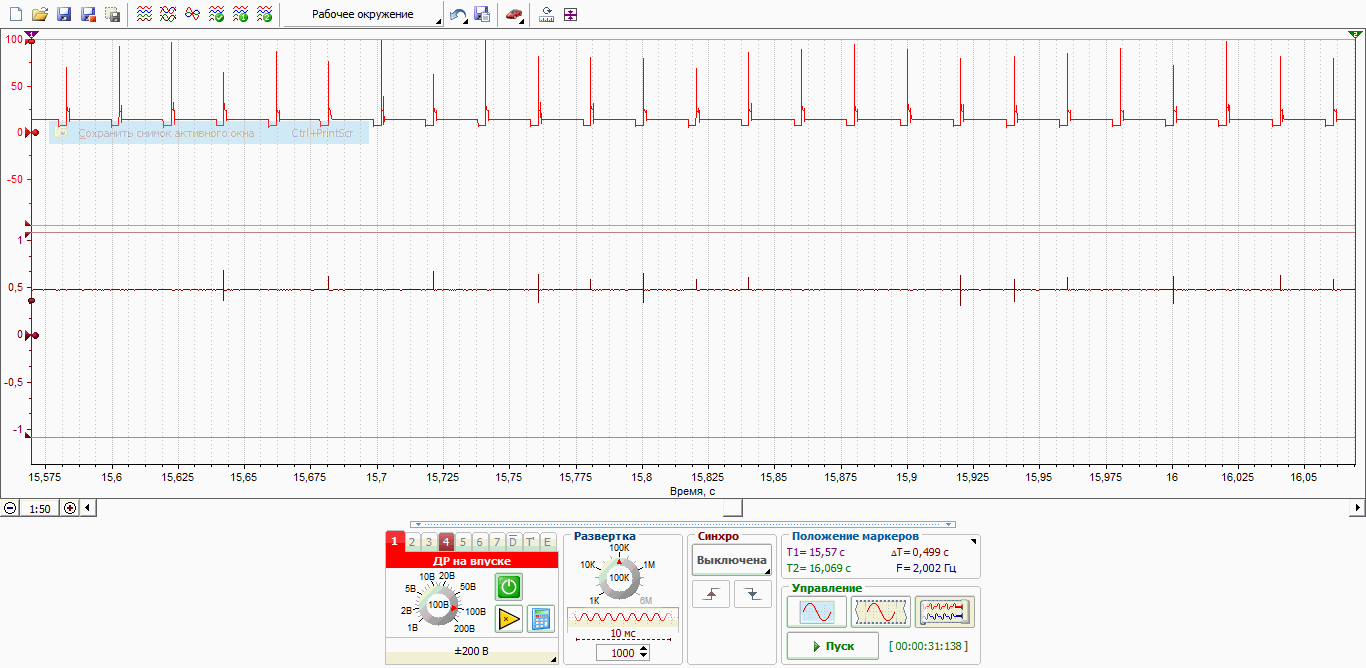Click the red car icon in the toolbar
This screenshot has height=668, width=1366.
(513, 15)
